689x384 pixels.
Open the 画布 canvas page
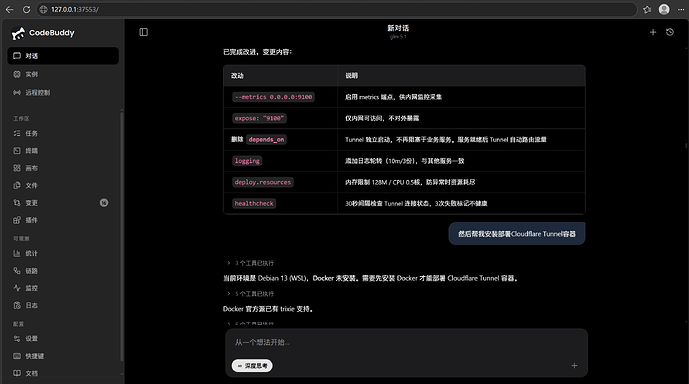(63, 168)
